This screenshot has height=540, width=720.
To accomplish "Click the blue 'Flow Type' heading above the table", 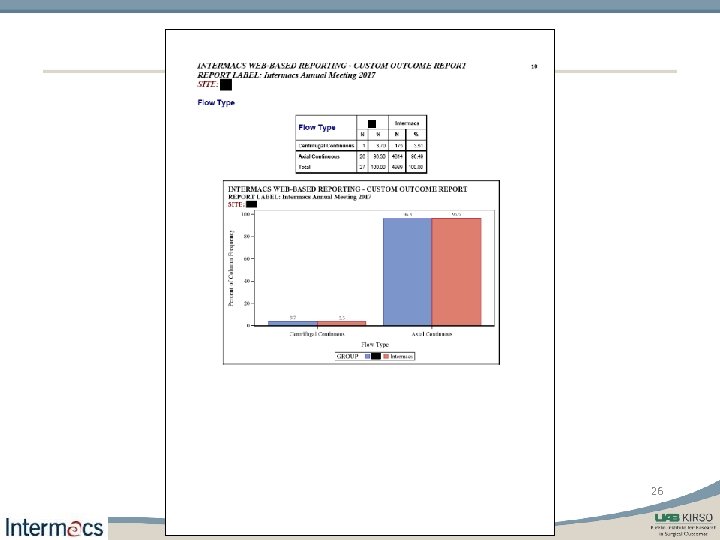I will pos(216,102).
